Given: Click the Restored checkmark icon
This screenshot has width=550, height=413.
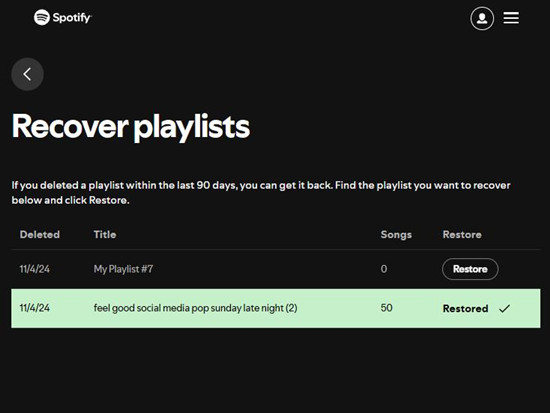Looking at the screenshot, I should point(504,309).
